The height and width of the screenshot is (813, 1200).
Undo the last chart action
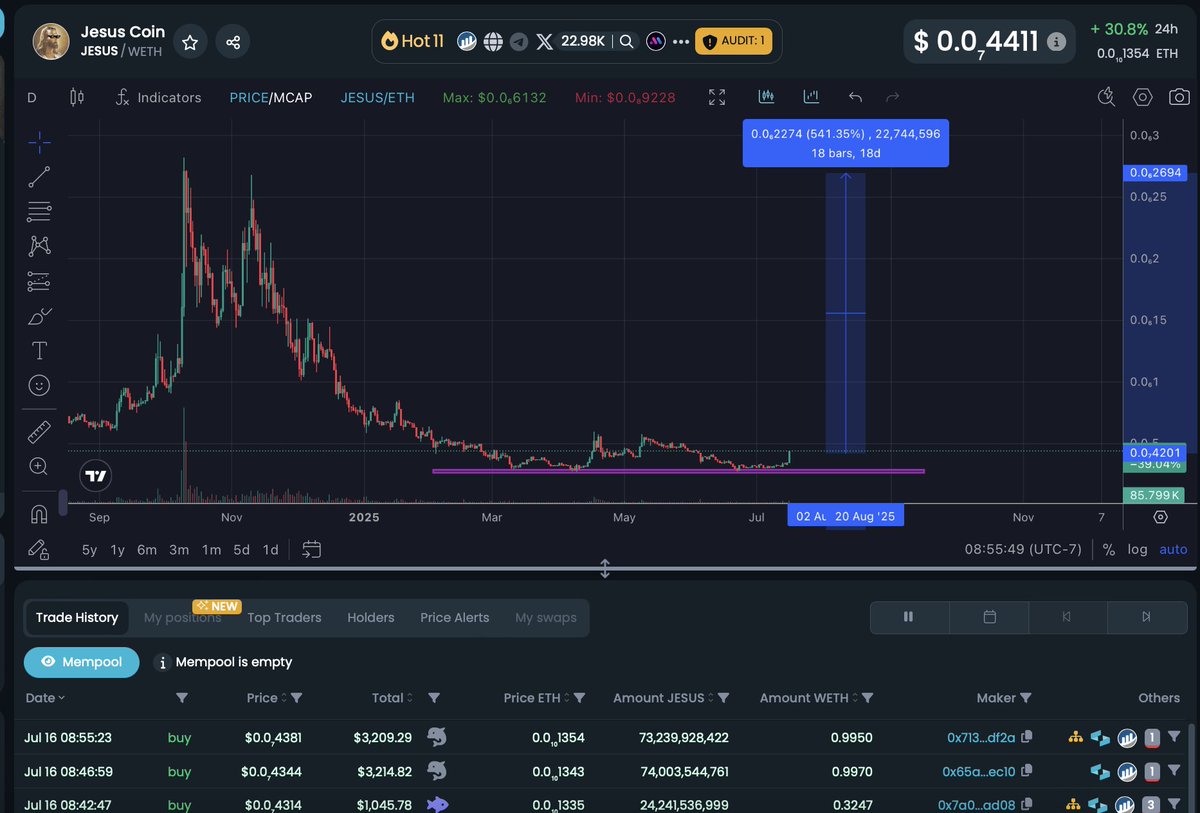[x=855, y=97]
